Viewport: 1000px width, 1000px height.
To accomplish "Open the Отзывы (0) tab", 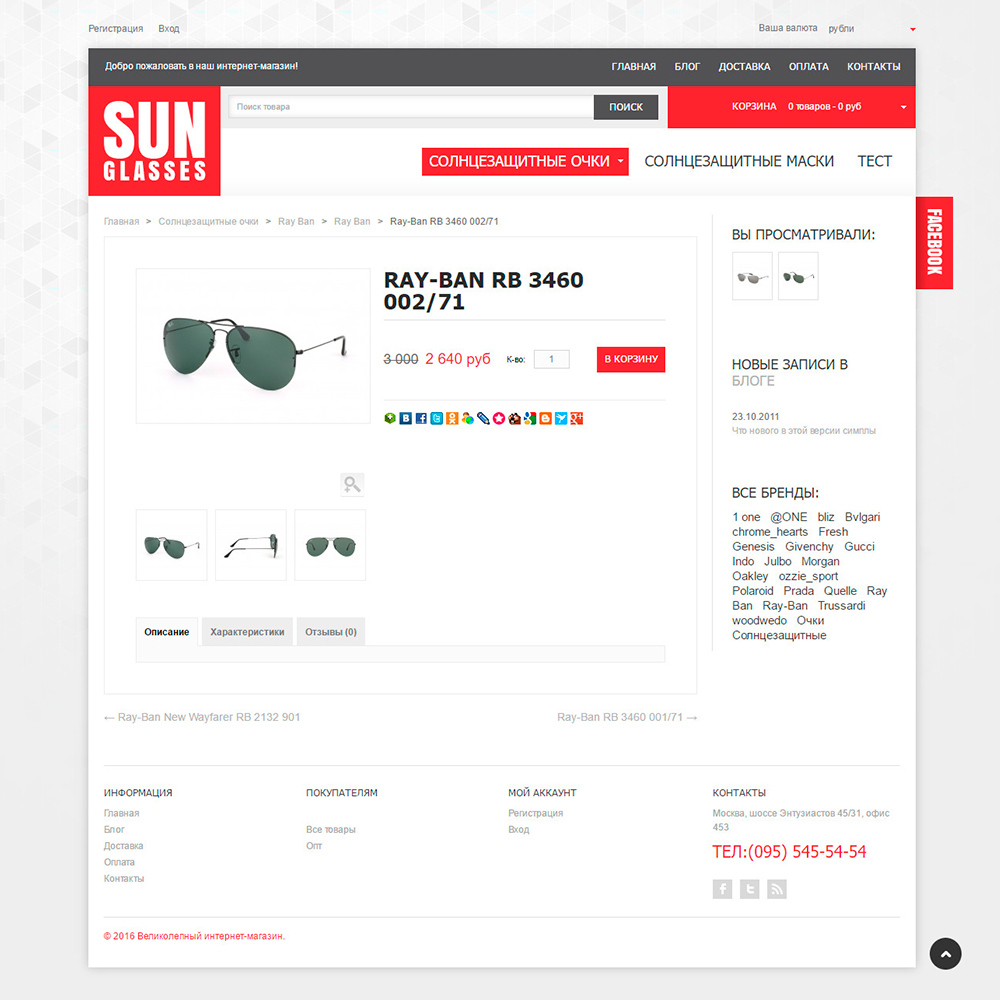I will 330,632.
